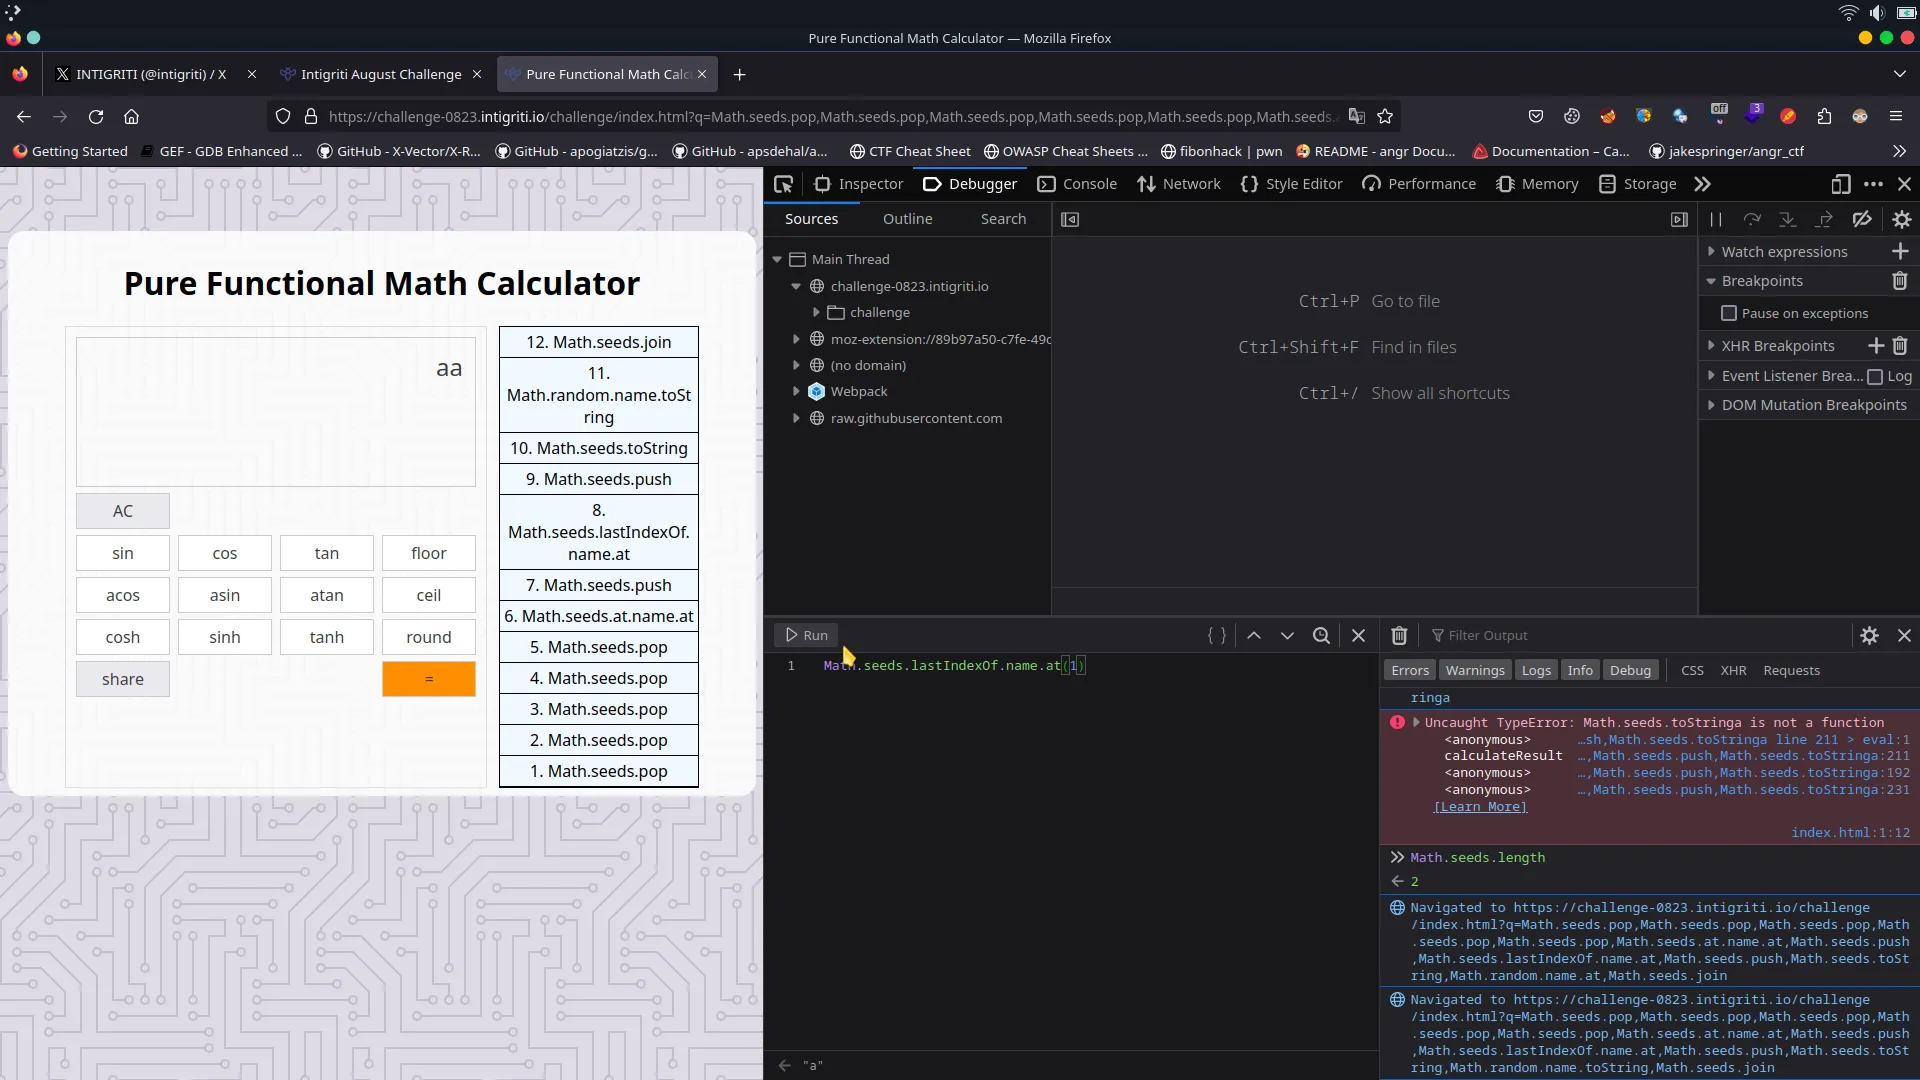Click the Learn More error link
The height and width of the screenshot is (1080, 1920).
coord(1480,806)
